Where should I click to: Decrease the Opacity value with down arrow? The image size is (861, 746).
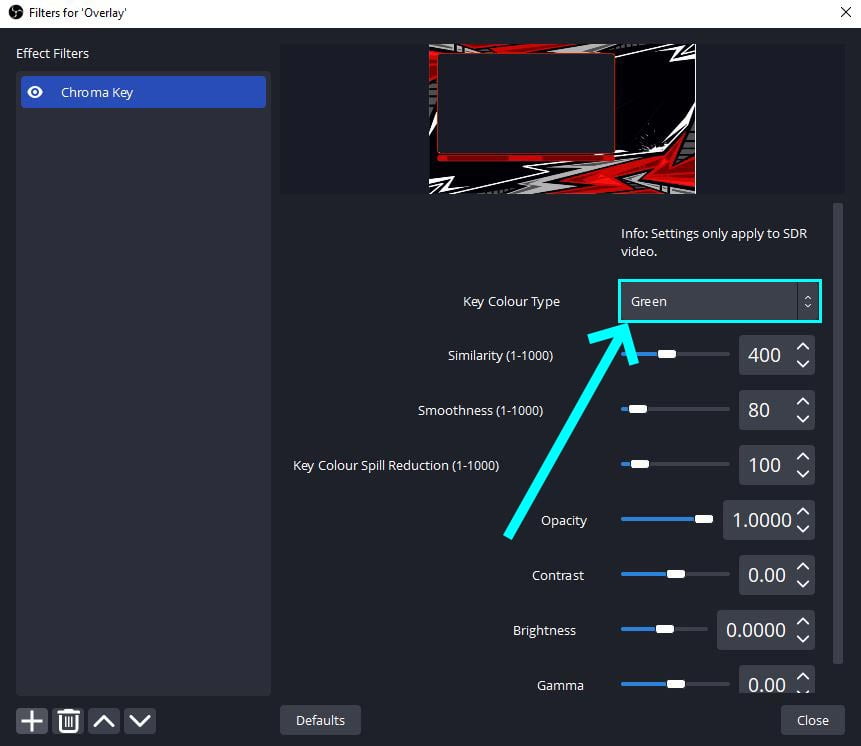802,529
